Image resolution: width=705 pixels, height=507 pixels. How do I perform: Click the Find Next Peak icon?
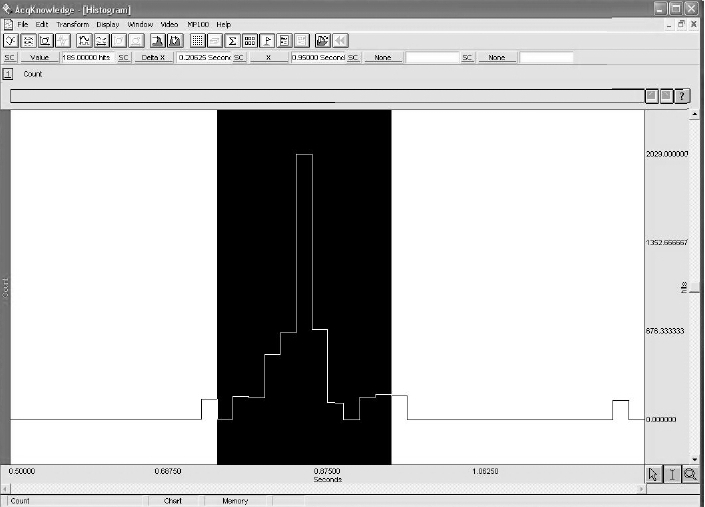click(x=175, y=41)
